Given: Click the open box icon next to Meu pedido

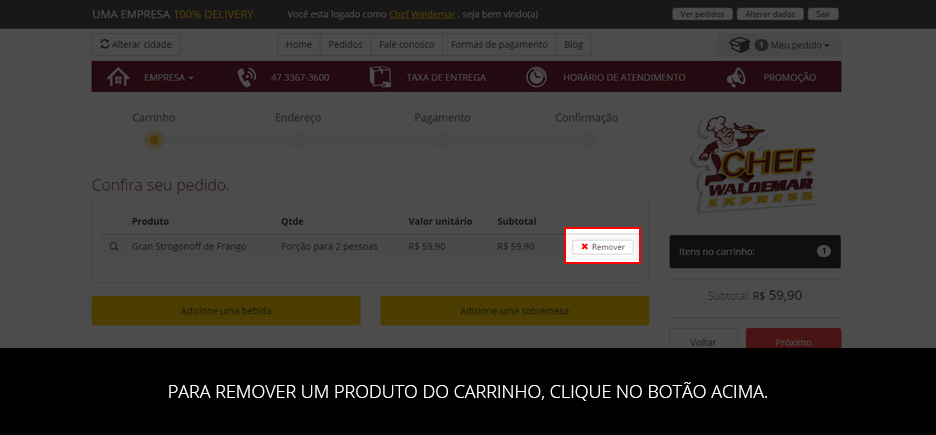Looking at the screenshot, I should point(739,45).
